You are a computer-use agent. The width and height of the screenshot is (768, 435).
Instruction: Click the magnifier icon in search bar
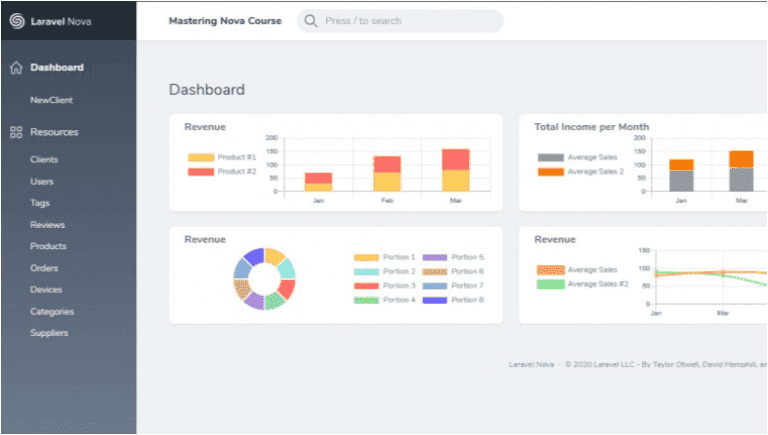[x=311, y=21]
